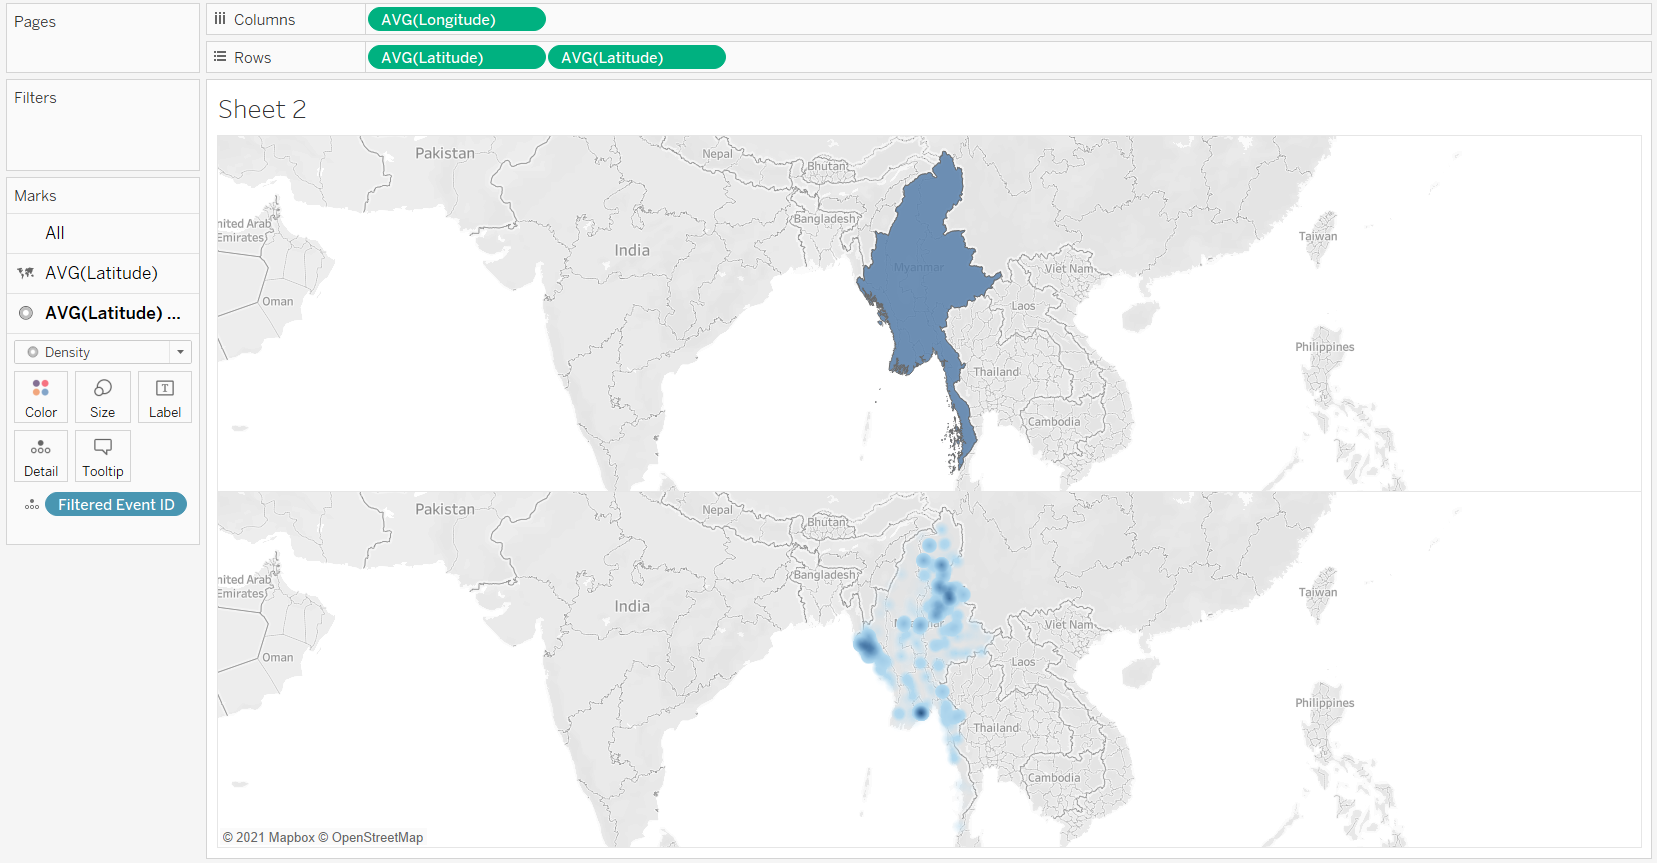Click the Size button in Marks card

click(102, 397)
